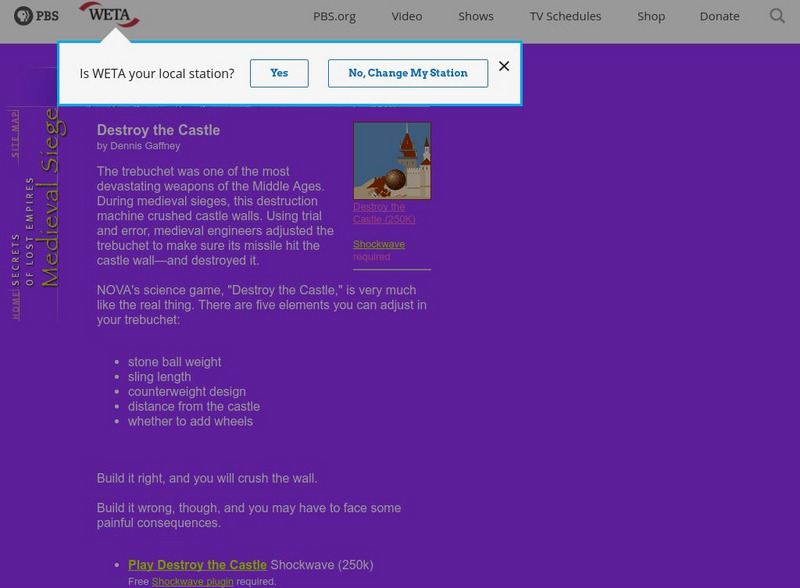Click the Medieval Siege vertical title
The width and height of the screenshot is (800, 588).
(52, 198)
